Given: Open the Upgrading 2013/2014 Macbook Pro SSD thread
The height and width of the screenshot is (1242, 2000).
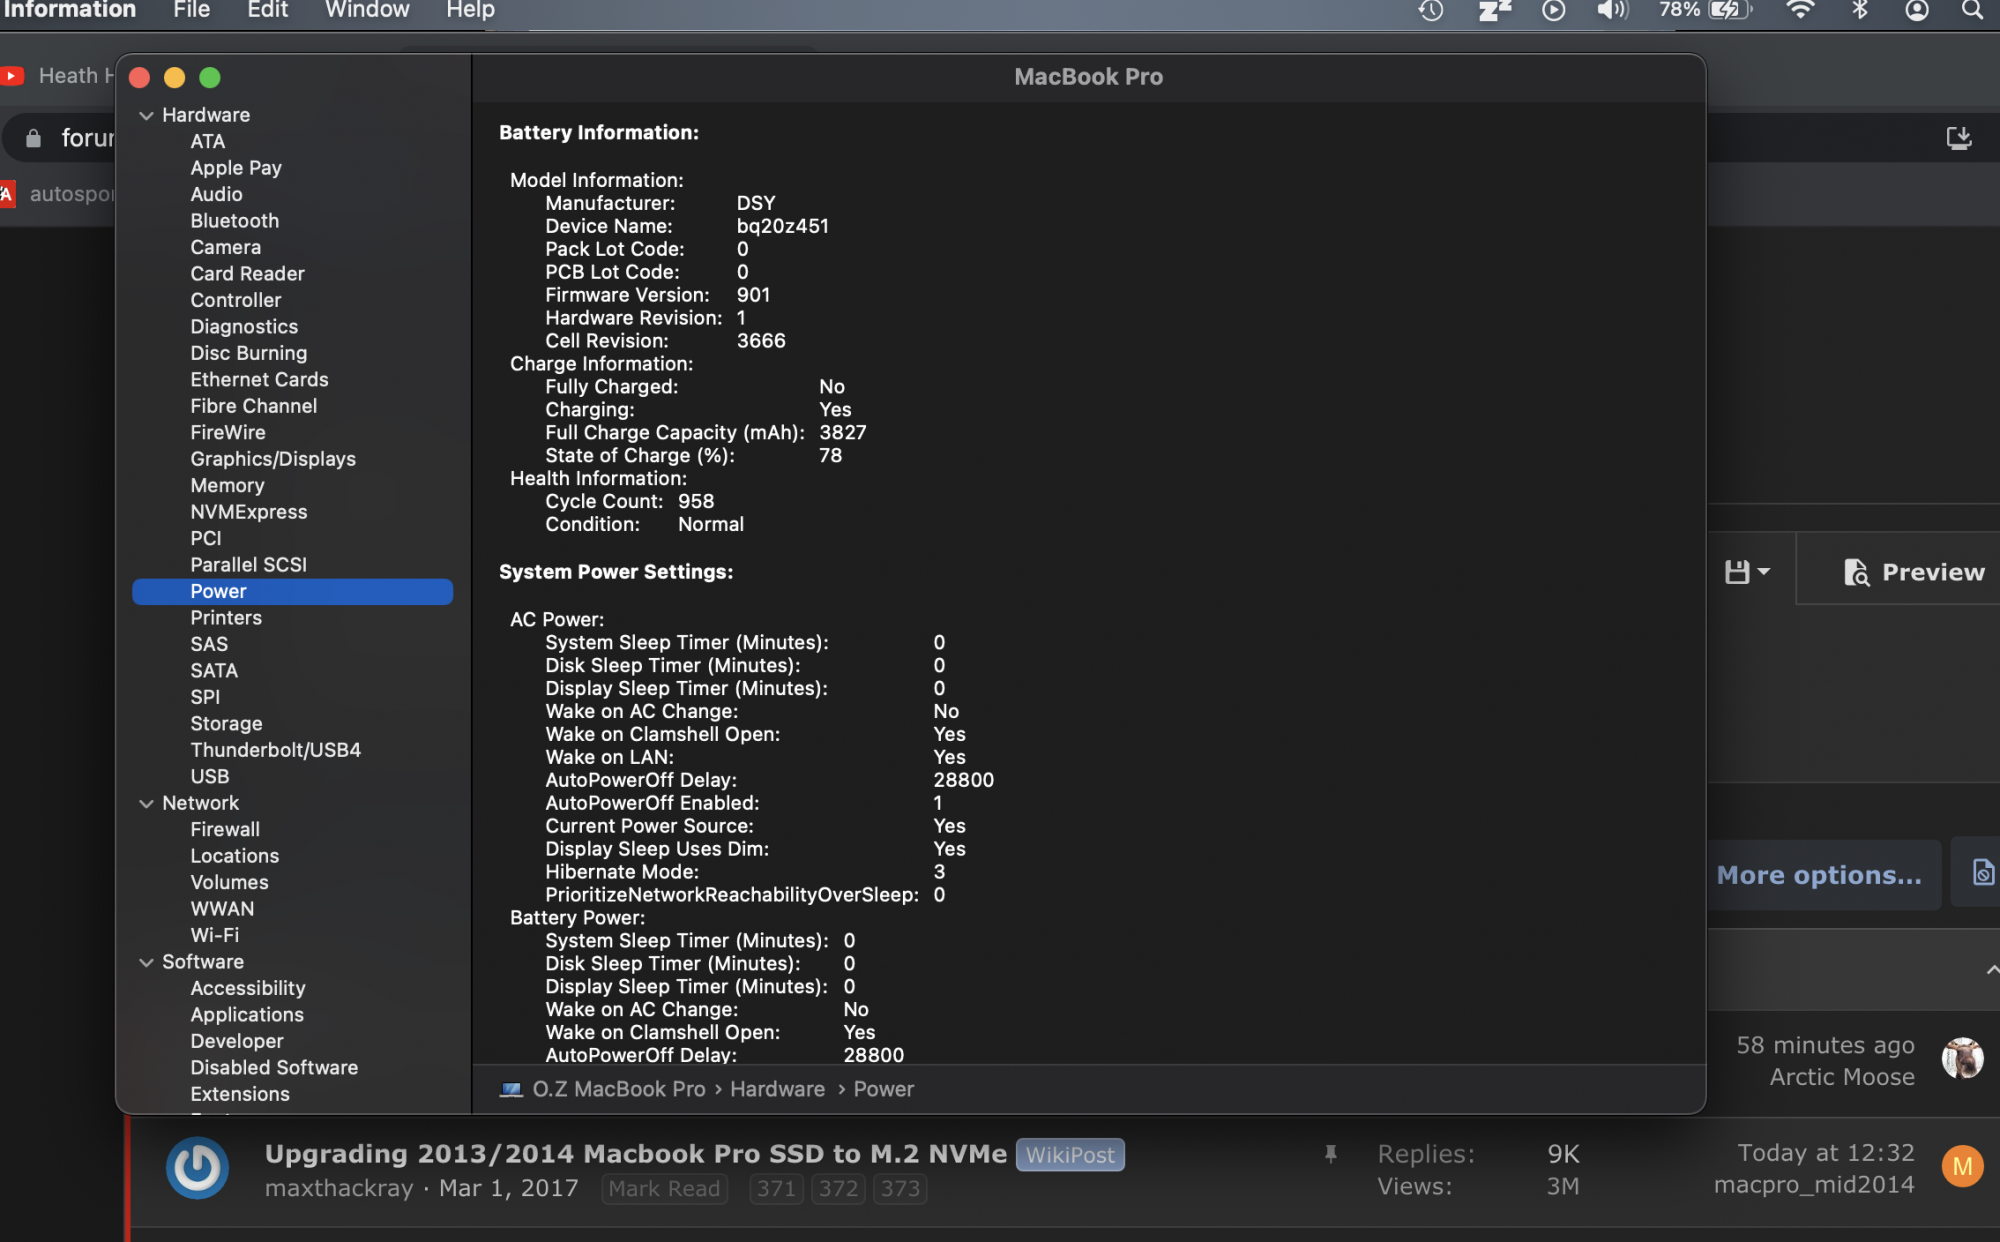Looking at the screenshot, I should pos(635,1153).
